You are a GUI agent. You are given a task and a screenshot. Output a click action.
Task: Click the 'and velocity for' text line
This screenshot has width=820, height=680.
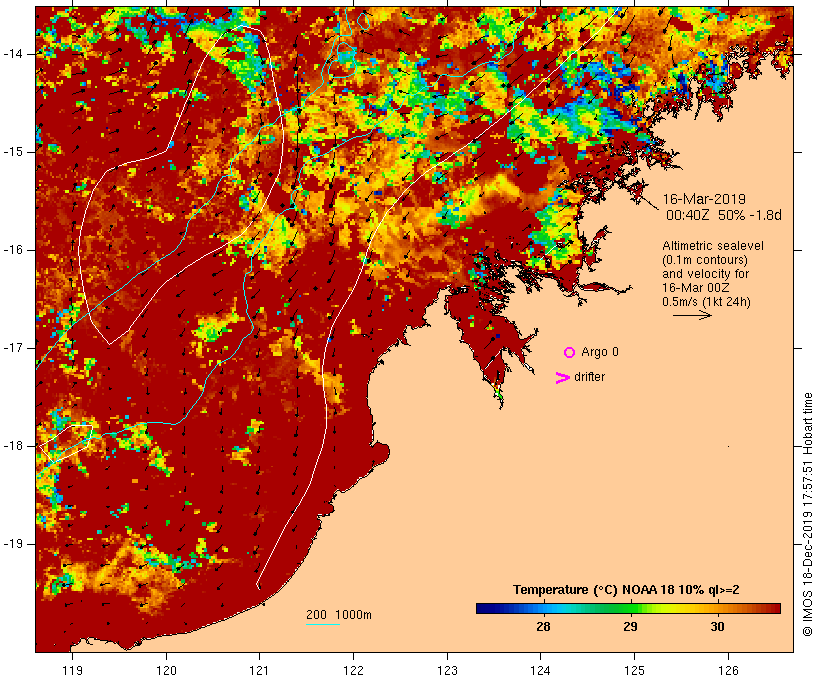pos(705,274)
